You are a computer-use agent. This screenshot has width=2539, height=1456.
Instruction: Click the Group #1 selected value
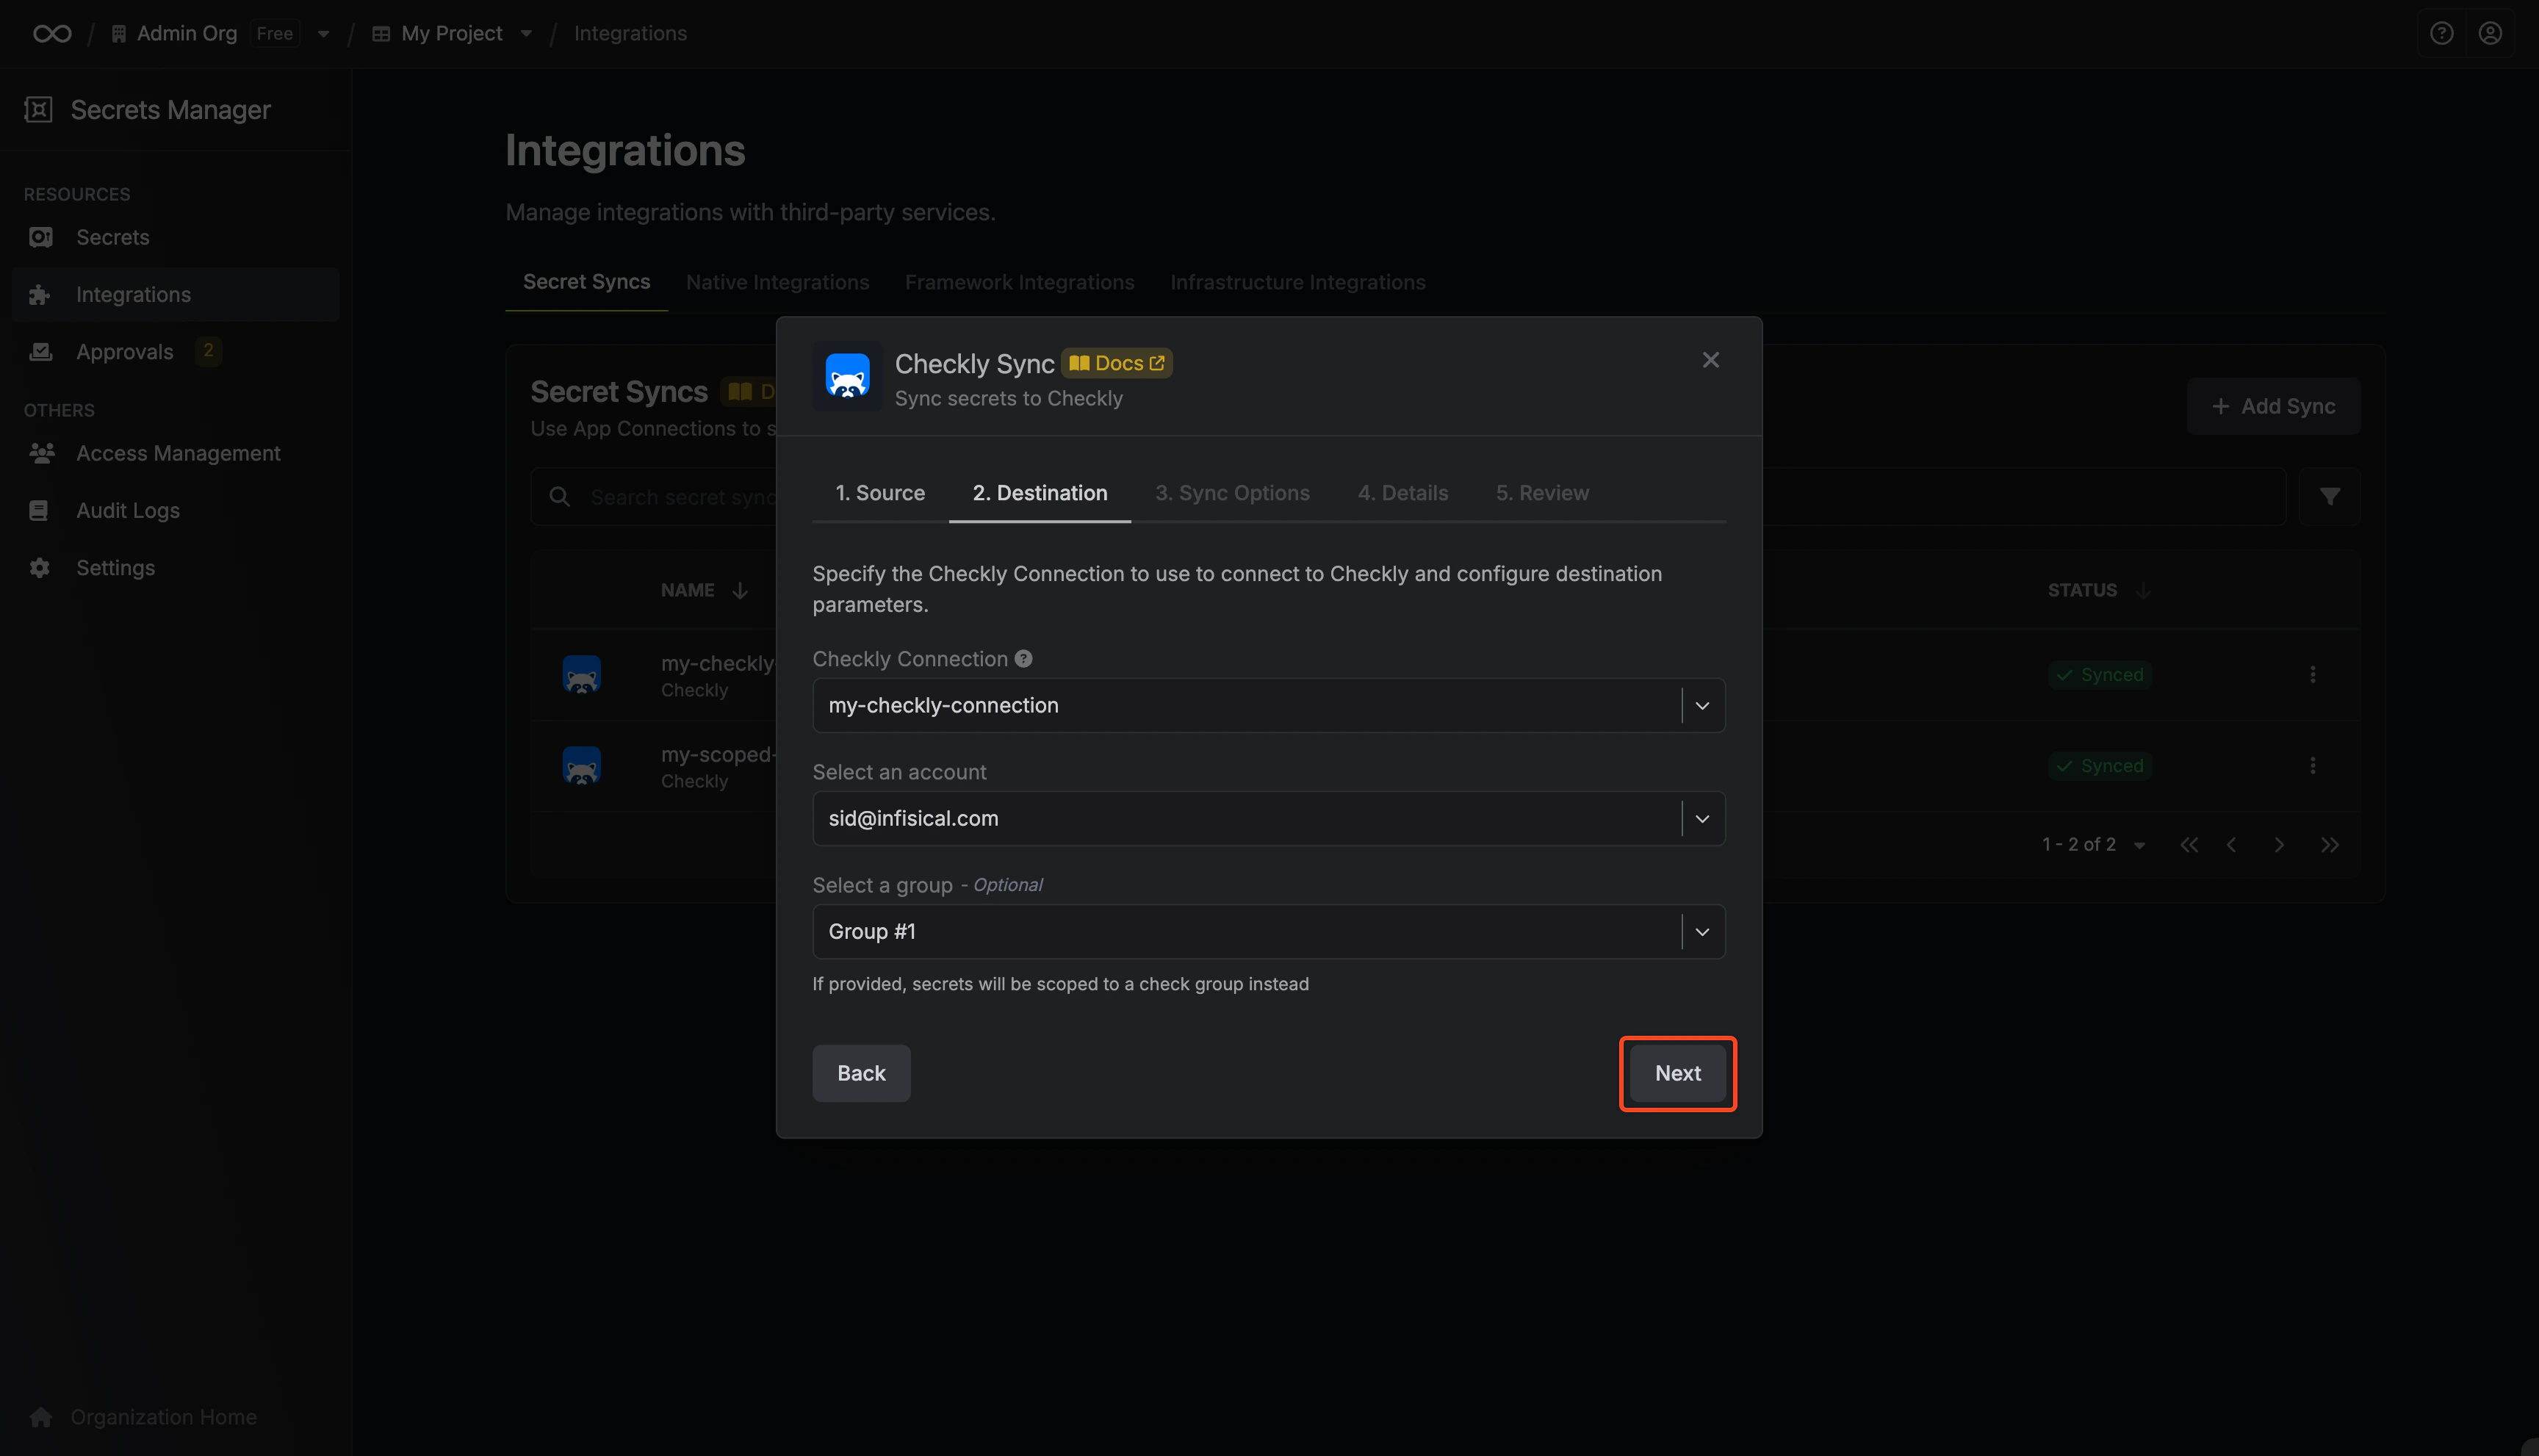[872, 932]
